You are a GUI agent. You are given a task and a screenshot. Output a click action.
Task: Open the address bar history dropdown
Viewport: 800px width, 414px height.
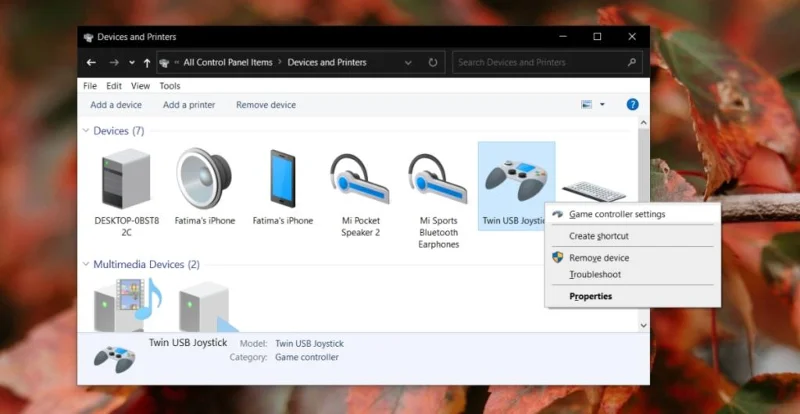click(x=408, y=63)
